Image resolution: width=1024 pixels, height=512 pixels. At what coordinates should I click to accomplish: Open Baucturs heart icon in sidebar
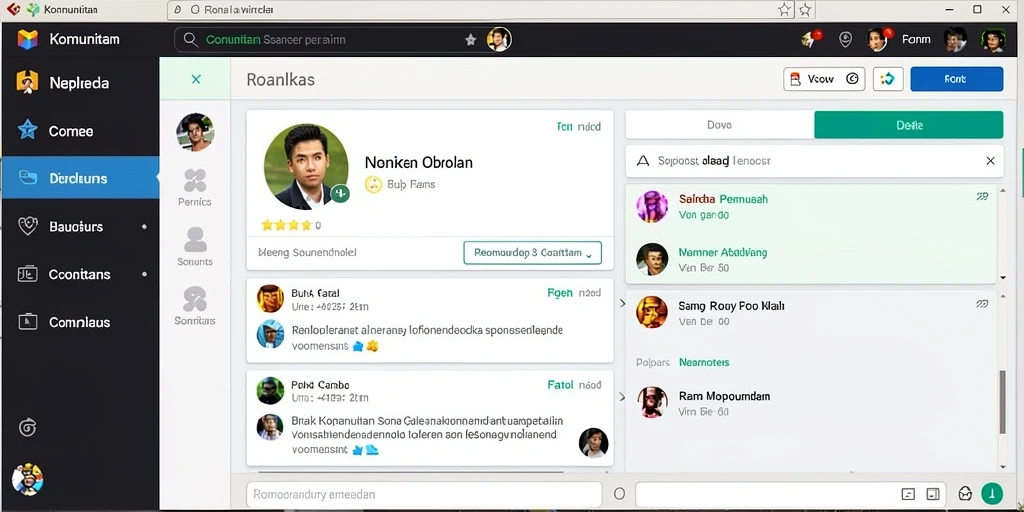27,227
